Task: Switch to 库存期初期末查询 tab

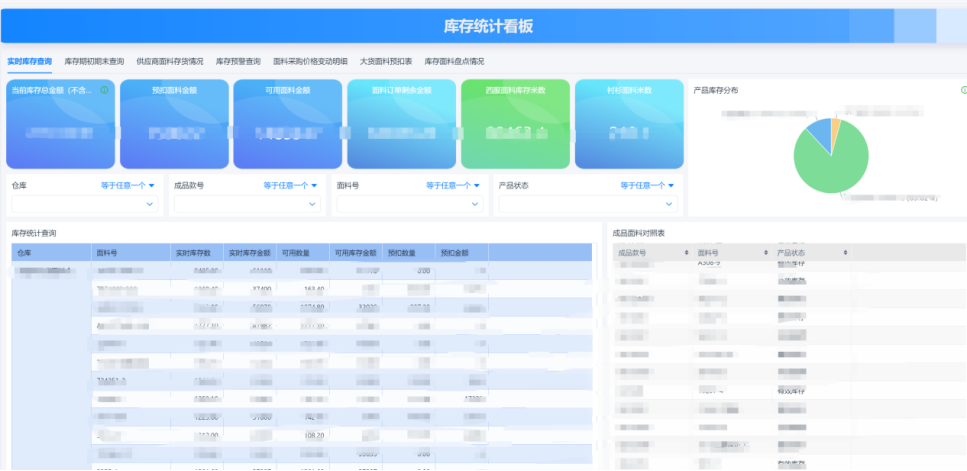Action: coord(94,61)
